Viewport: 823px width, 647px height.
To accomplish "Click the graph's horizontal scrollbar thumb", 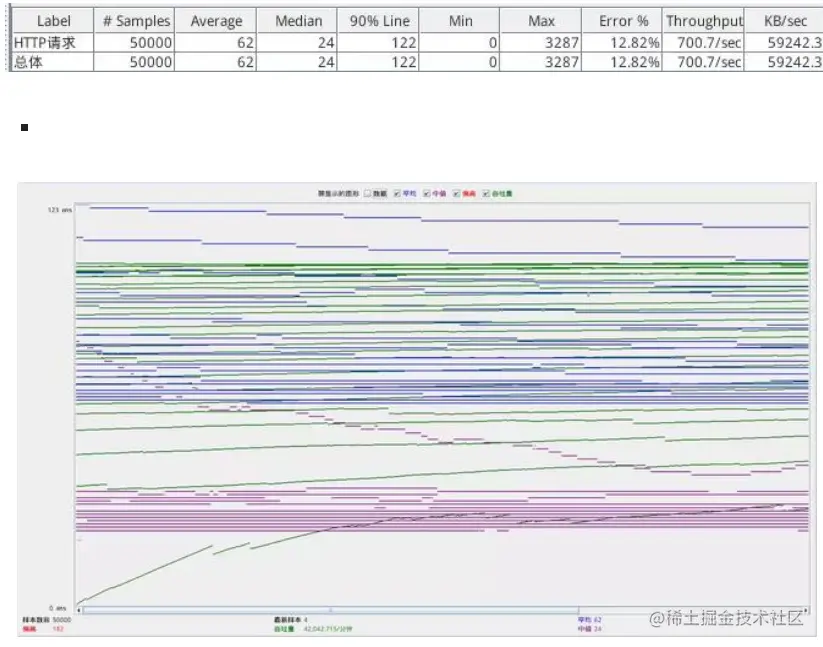I will (x=331, y=610).
